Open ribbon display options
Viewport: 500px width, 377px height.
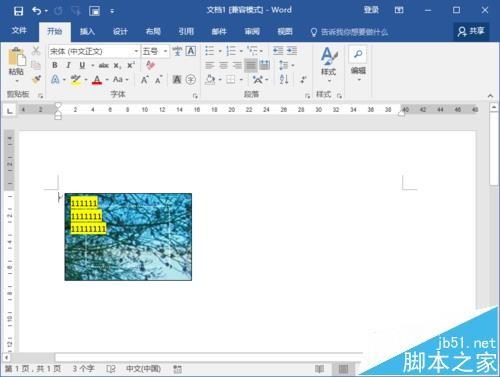coord(399,10)
